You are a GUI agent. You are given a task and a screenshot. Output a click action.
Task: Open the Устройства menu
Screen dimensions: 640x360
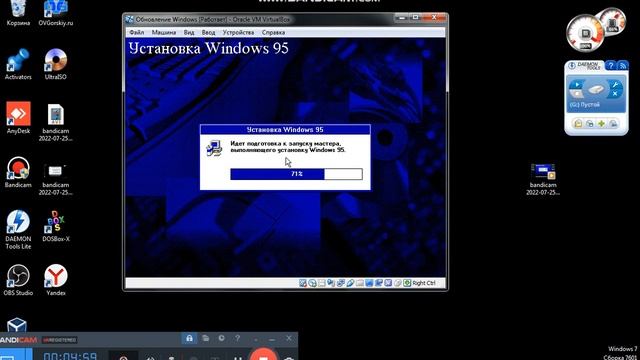coord(238,32)
